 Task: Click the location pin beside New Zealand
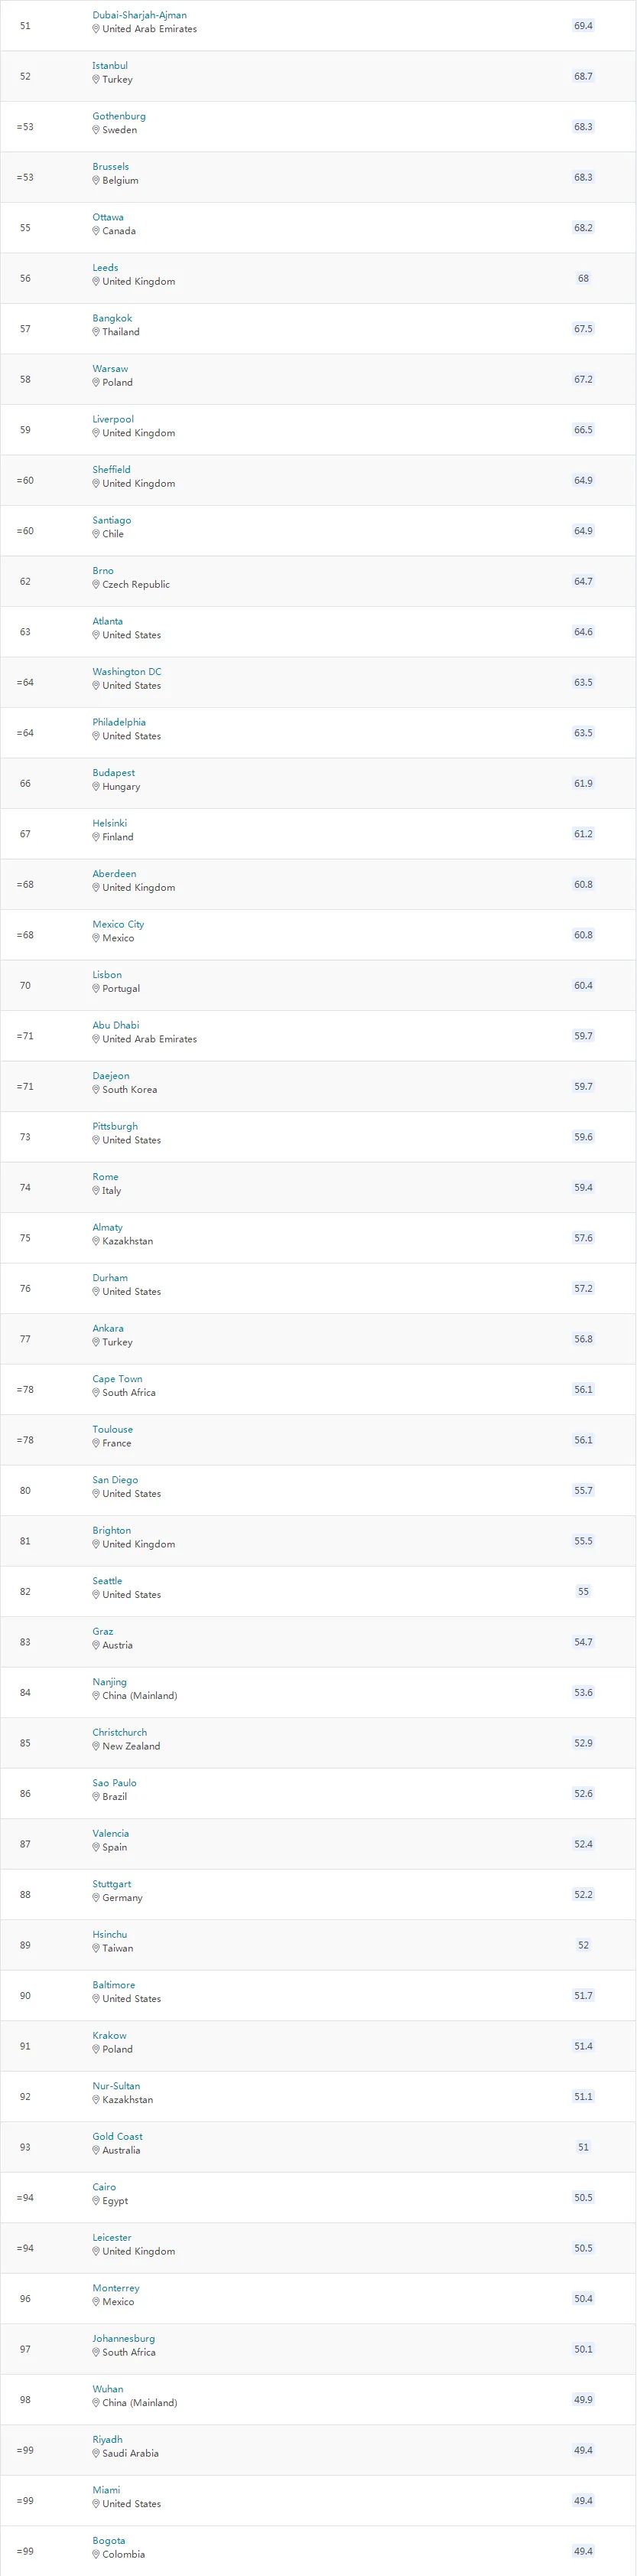[x=96, y=1746]
